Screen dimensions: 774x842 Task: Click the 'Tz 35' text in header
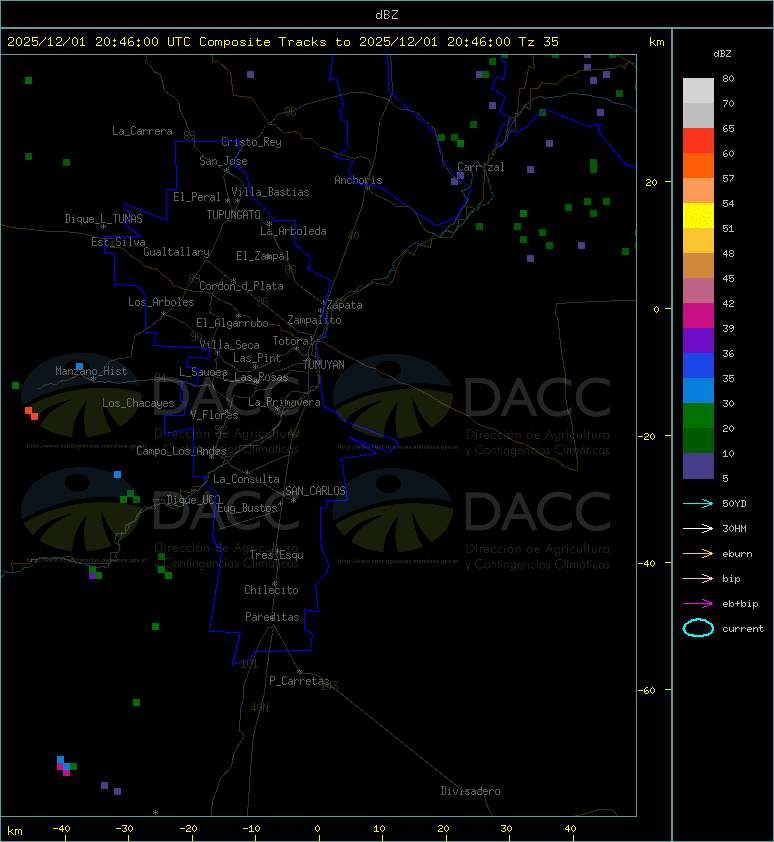(x=538, y=42)
